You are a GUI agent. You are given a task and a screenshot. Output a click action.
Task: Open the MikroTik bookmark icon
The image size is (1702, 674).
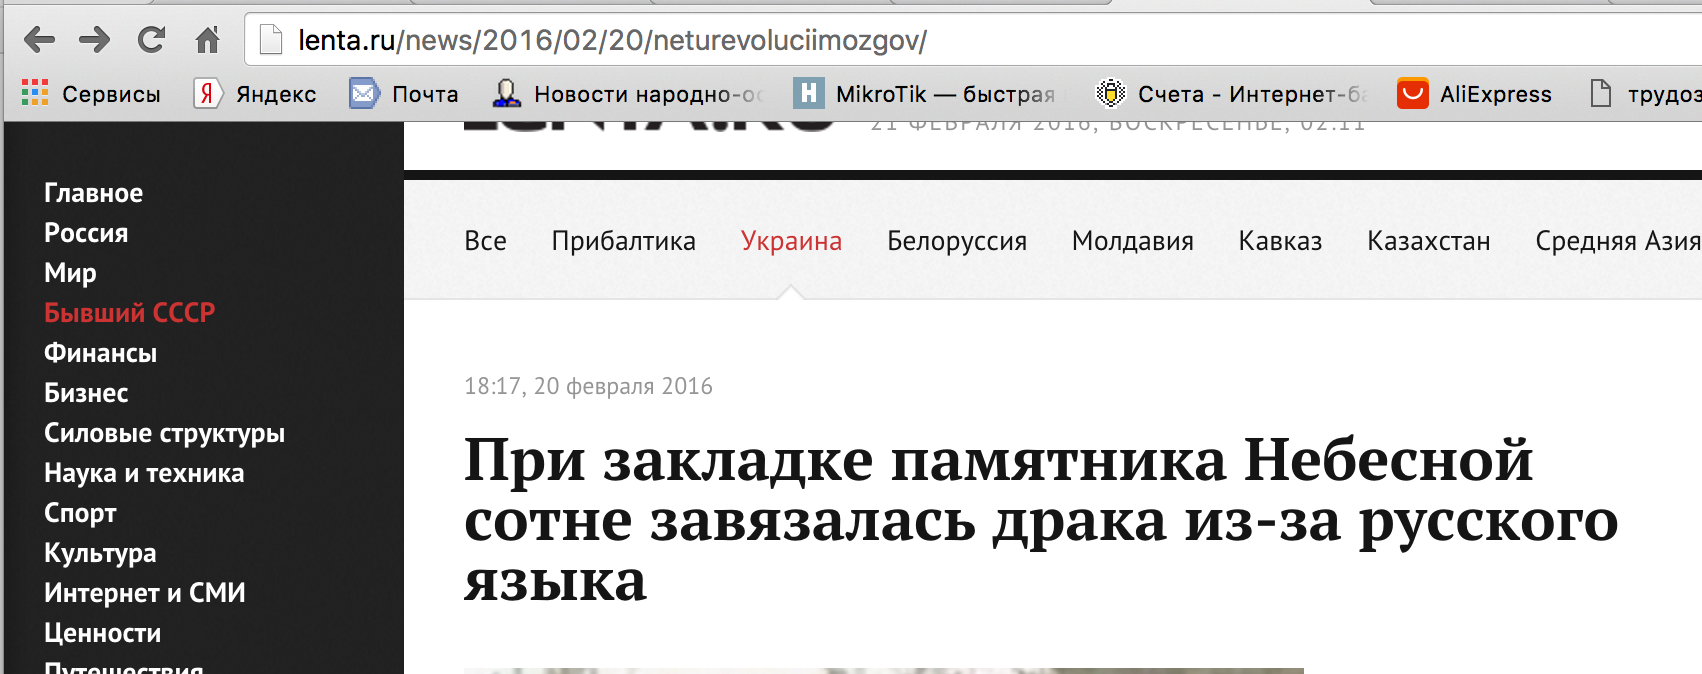click(x=808, y=93)
